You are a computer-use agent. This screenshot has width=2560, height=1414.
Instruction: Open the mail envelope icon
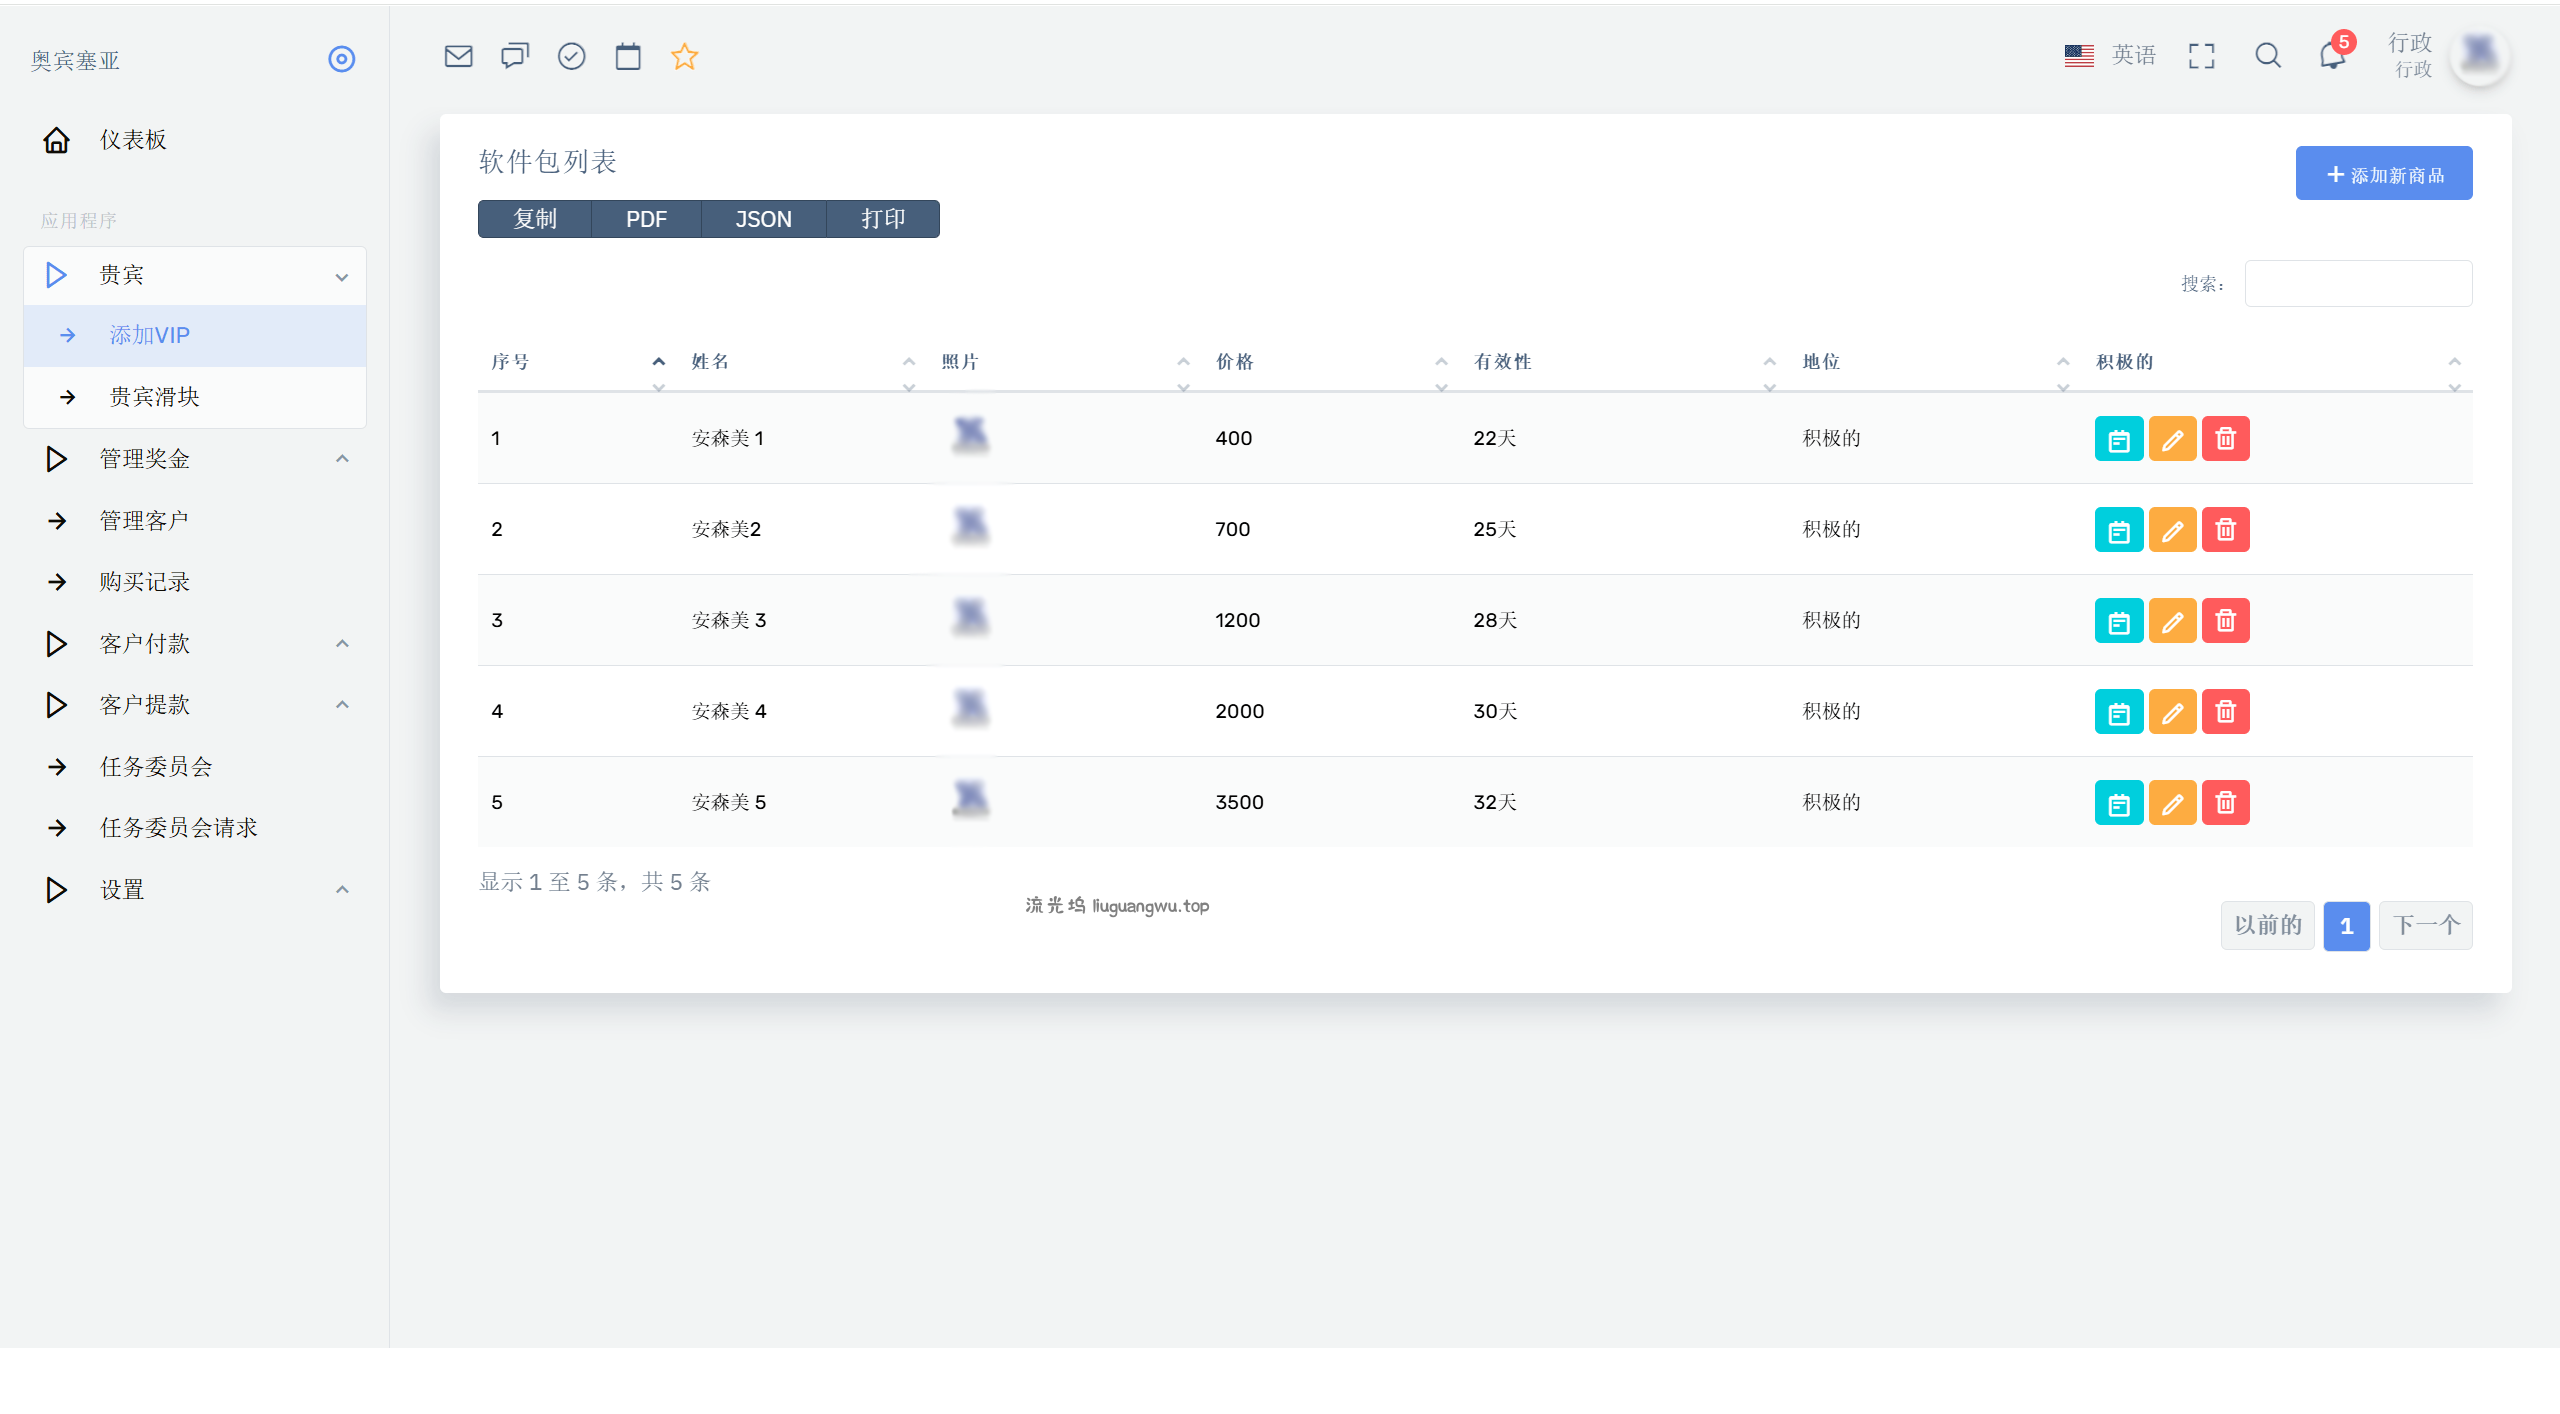click(458, 56)
